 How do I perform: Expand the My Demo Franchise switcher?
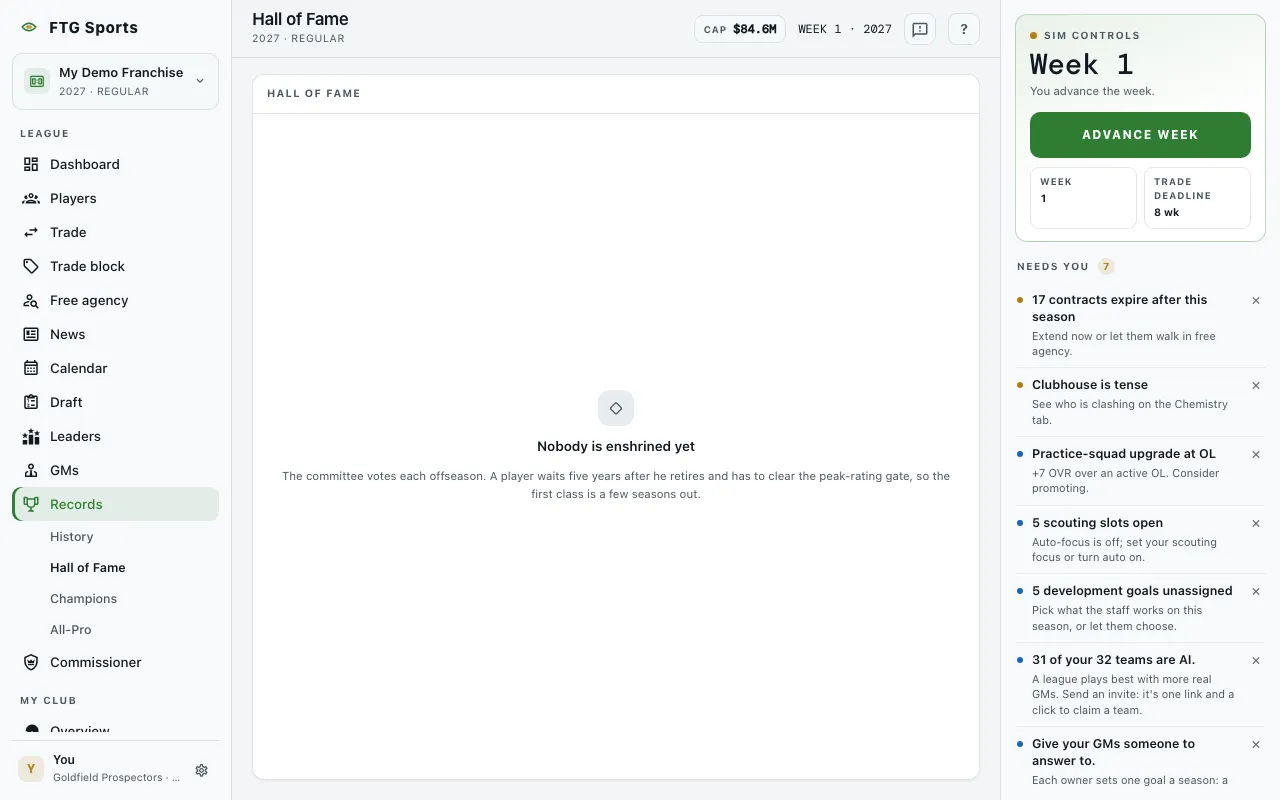(115, 81)
